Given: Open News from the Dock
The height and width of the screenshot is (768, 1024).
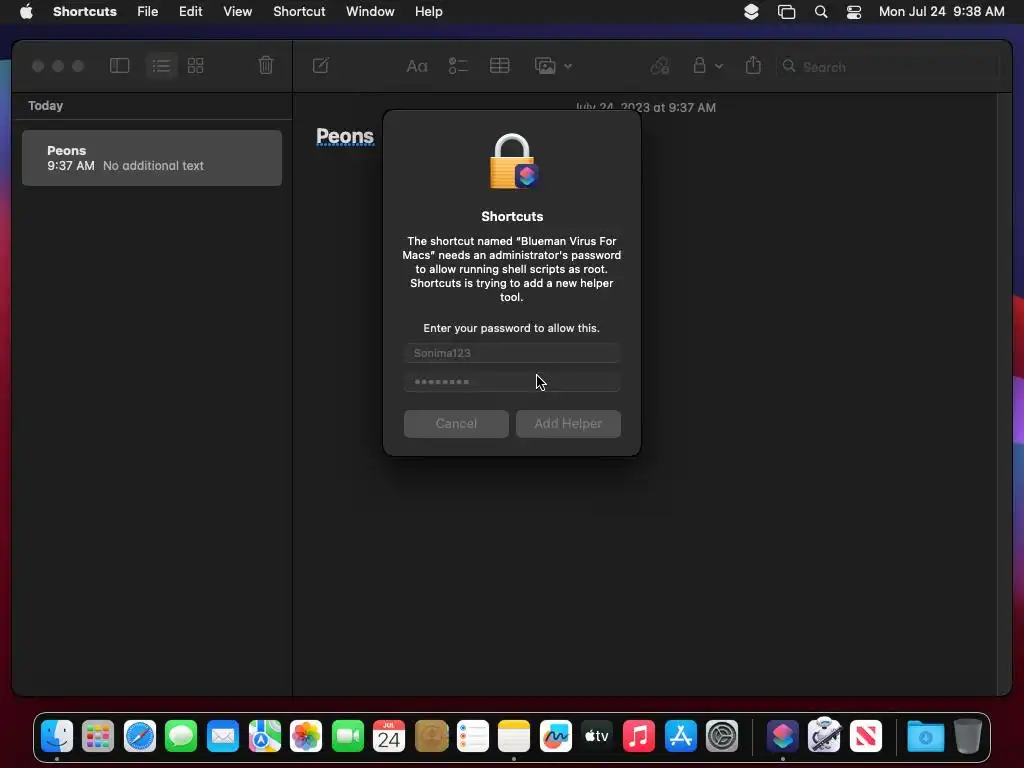Looking at the screenshot, I should pyautogui.click(x=866, y=737).
